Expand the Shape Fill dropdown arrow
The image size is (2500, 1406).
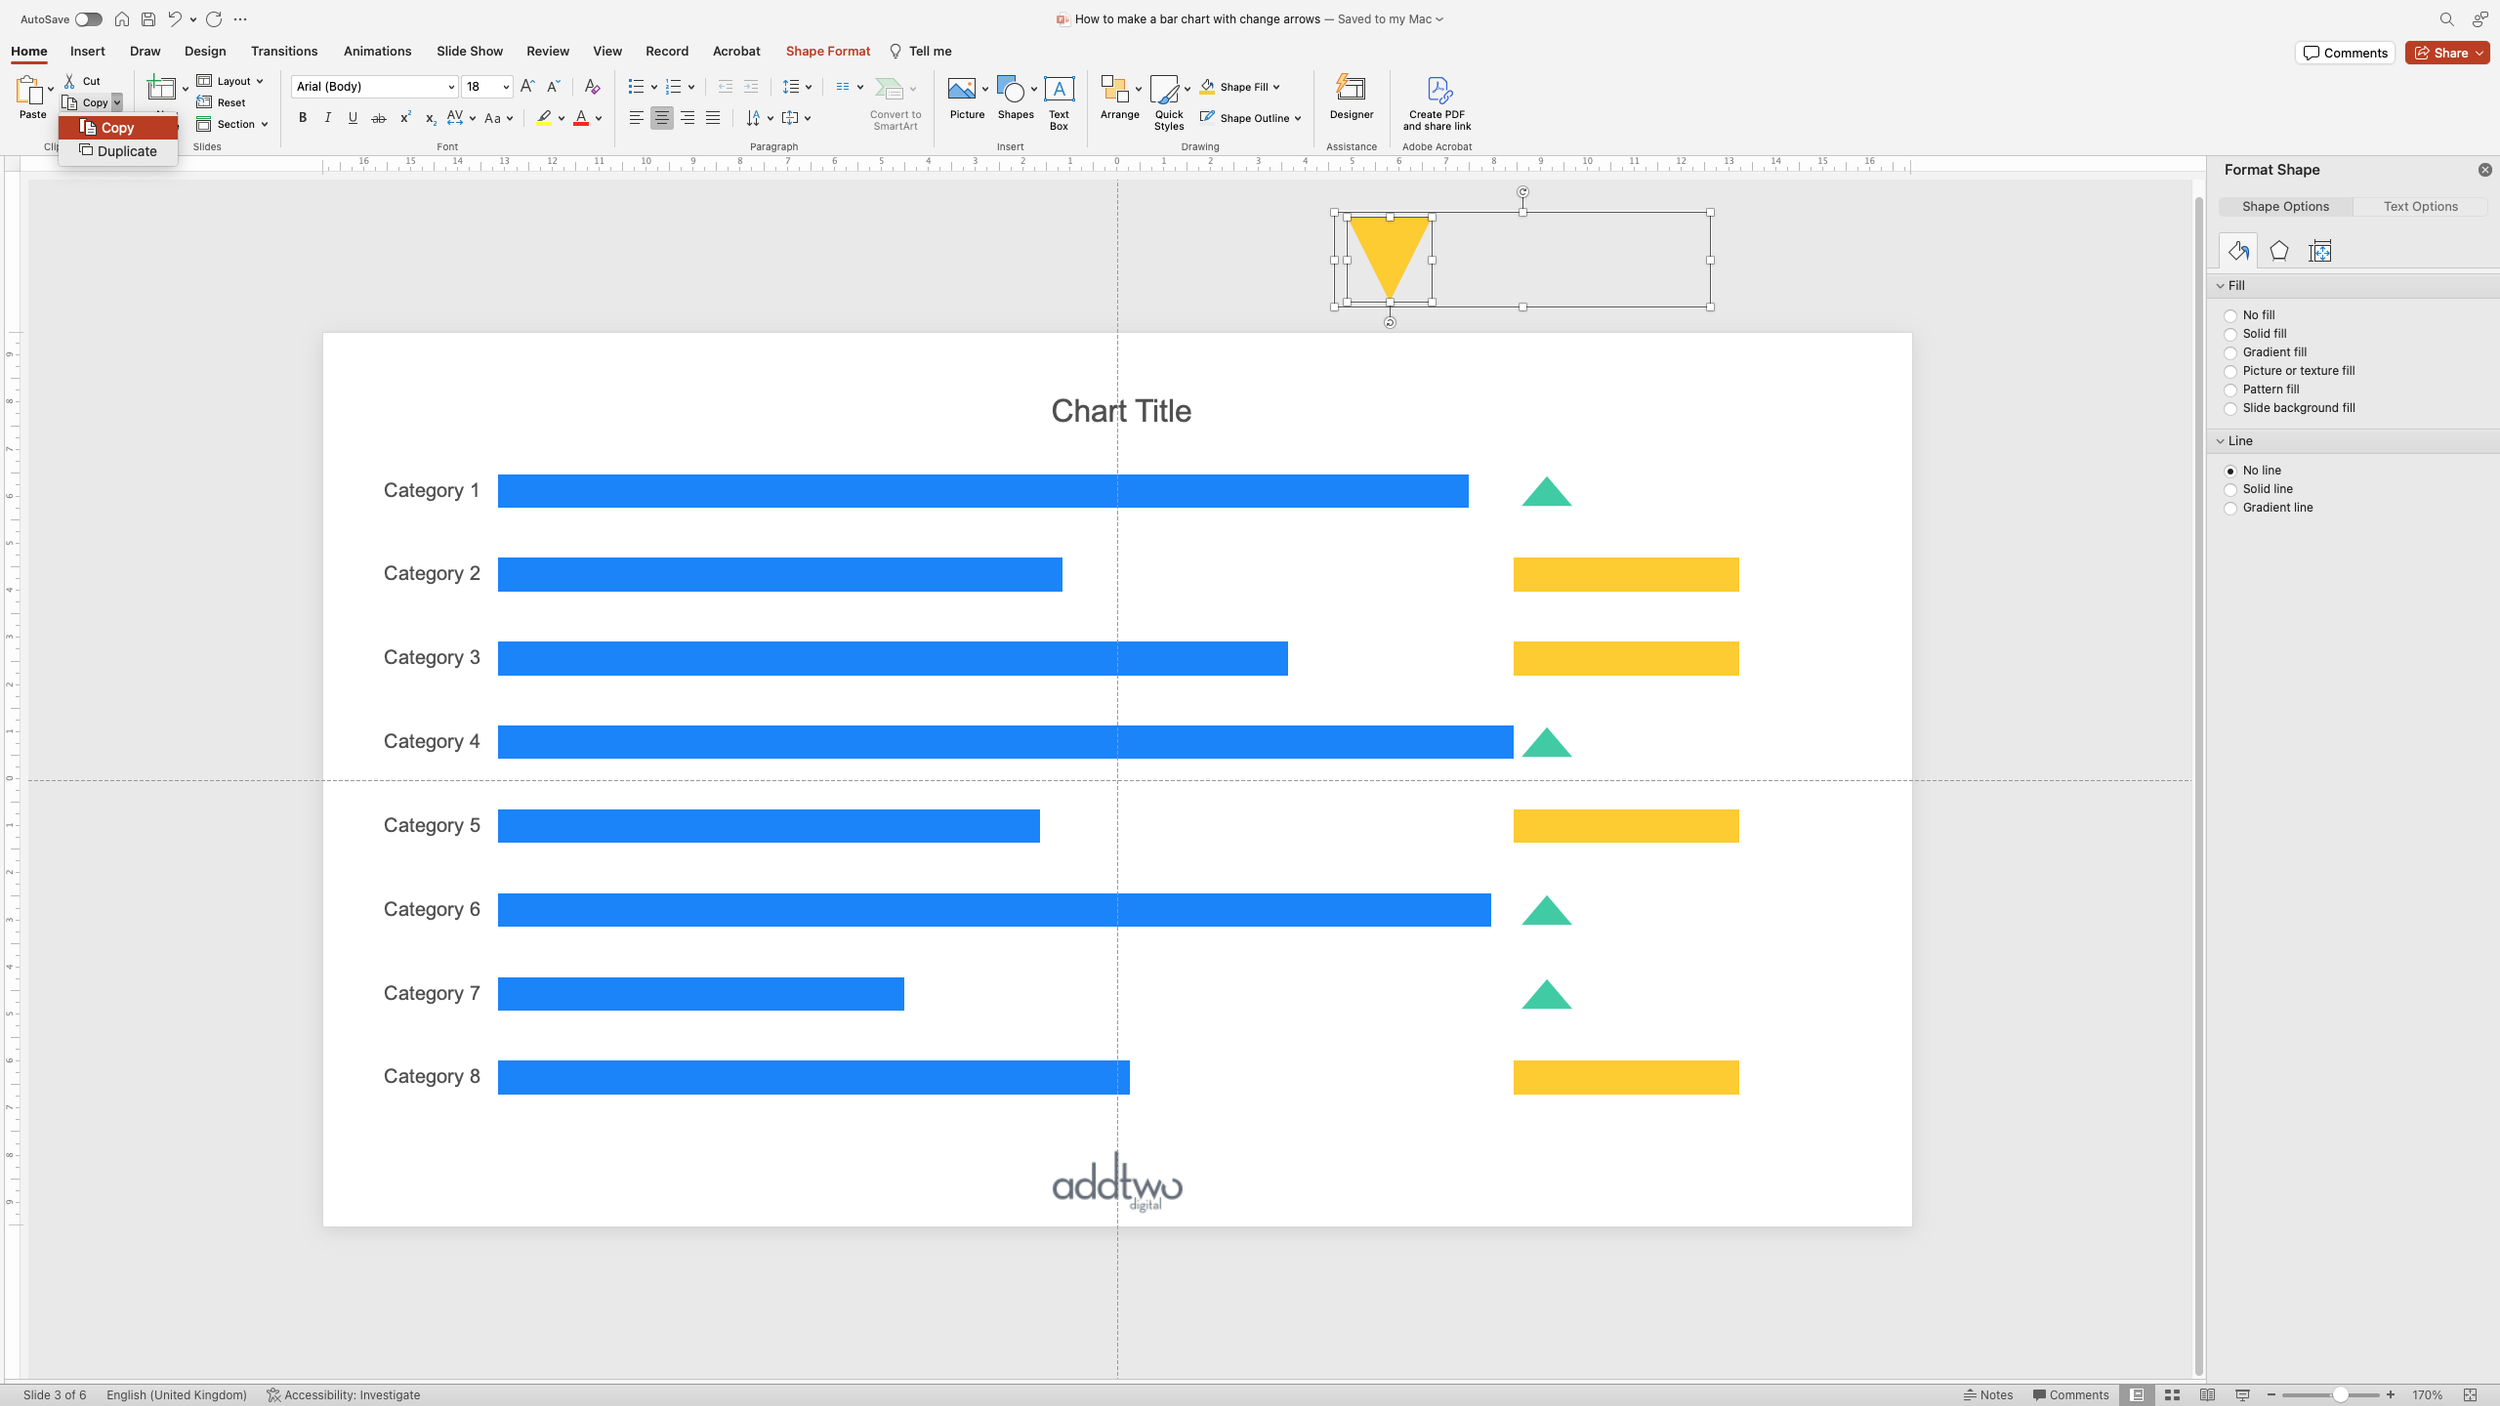1276,87
